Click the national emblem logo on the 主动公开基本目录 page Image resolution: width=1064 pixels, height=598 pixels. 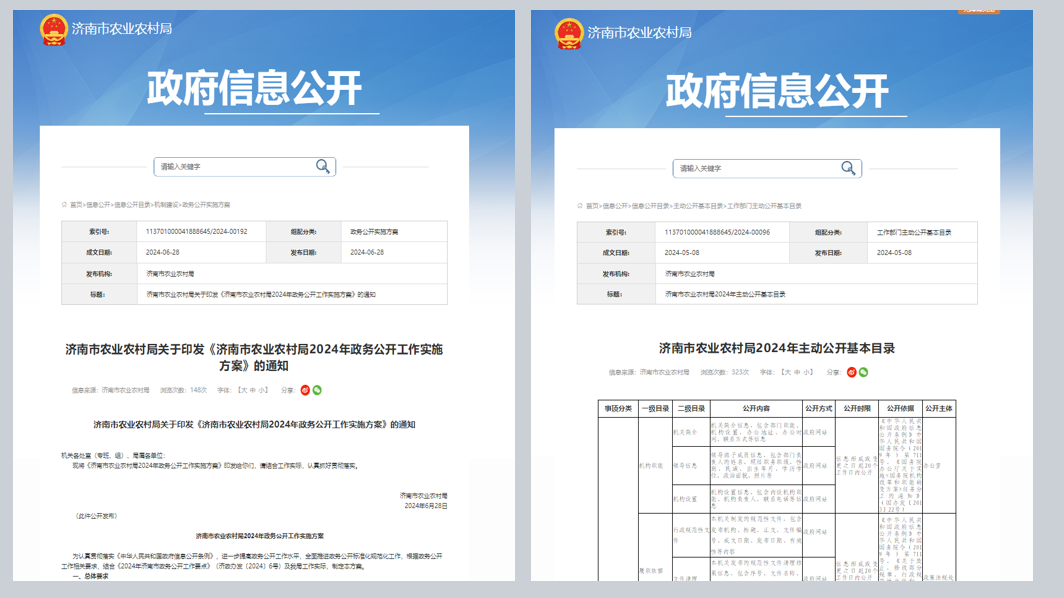[x=569, y=33]
